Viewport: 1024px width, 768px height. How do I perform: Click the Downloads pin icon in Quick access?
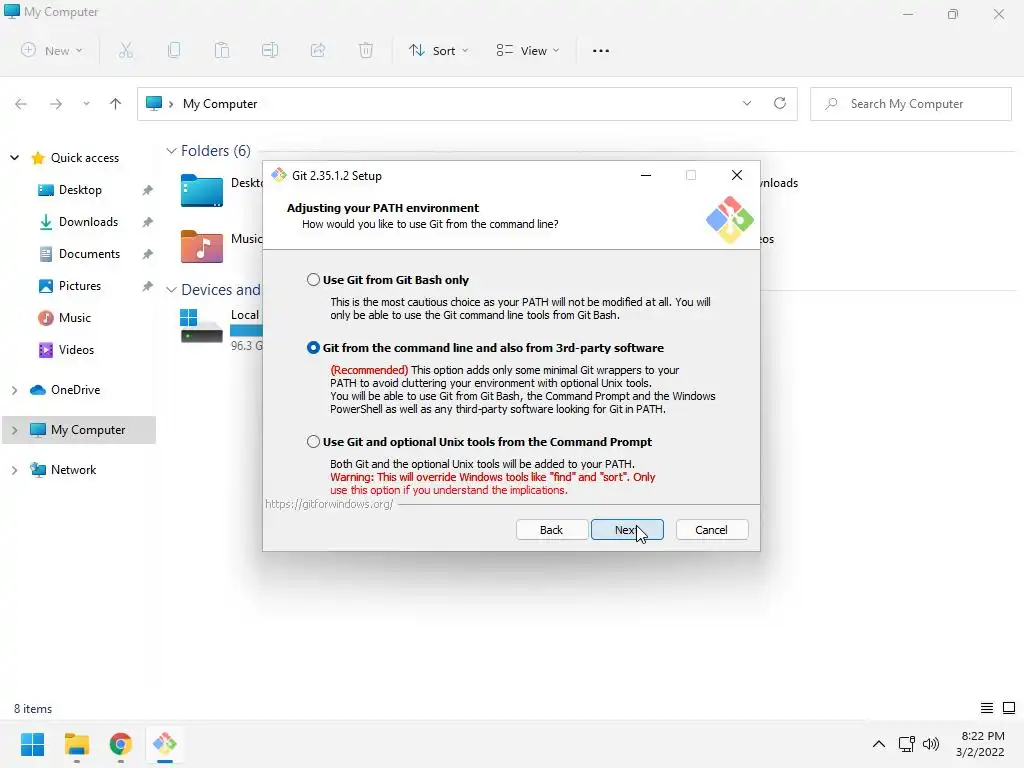[x=148, y=222]
